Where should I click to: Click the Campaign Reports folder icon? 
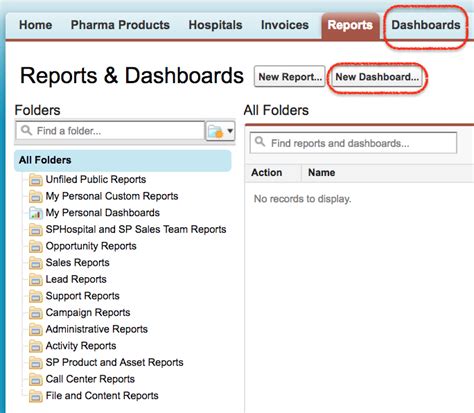[36, 313]
